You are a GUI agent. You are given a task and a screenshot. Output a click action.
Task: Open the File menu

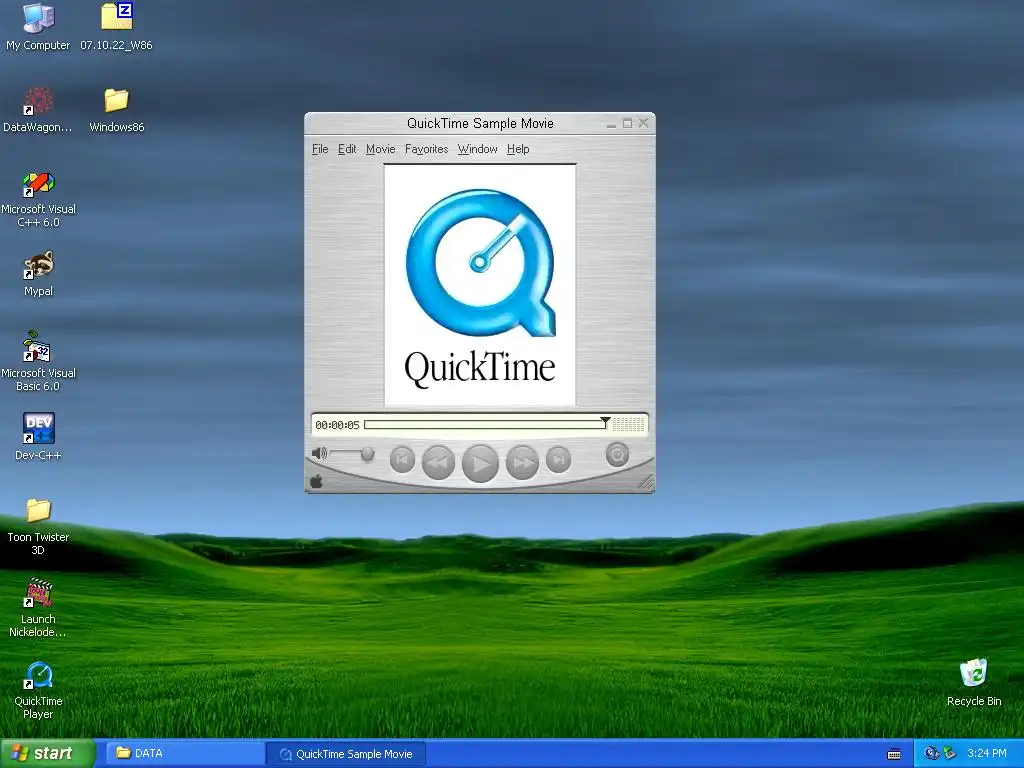(320, 149)
